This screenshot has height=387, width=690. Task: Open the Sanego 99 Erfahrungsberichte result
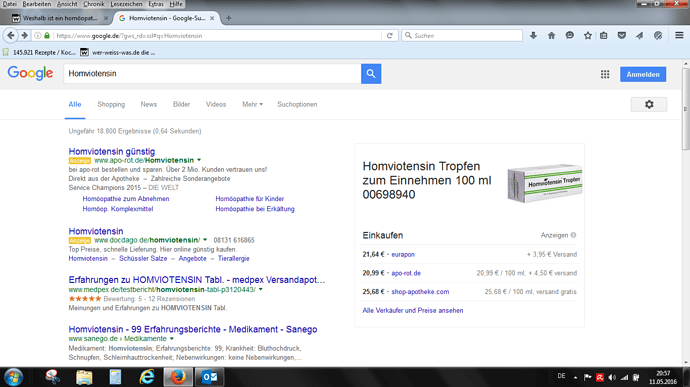[193, 329]
